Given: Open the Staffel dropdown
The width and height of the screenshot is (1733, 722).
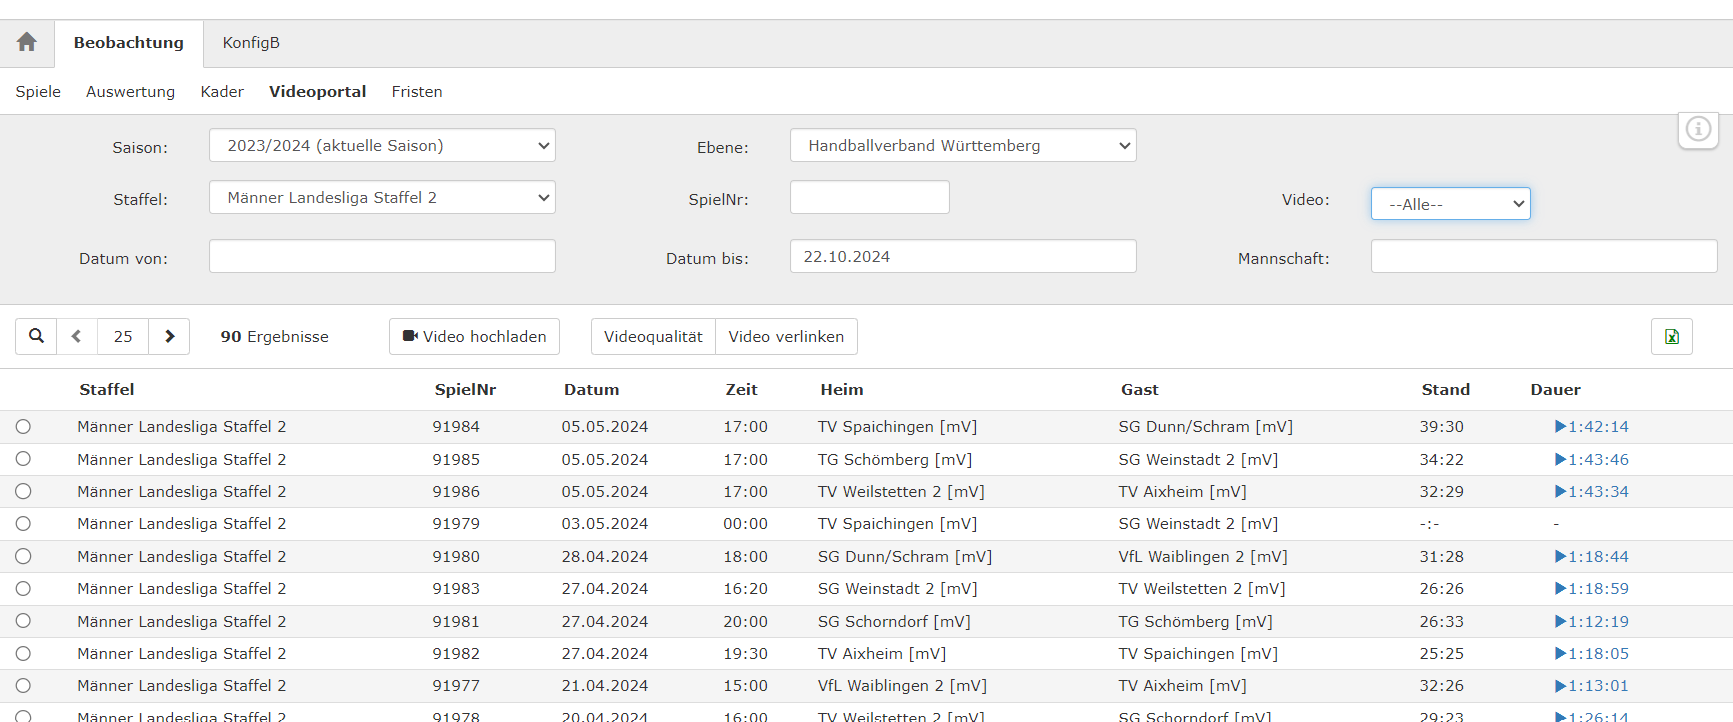Looking at the screenshot, I should tap(382, 198).
